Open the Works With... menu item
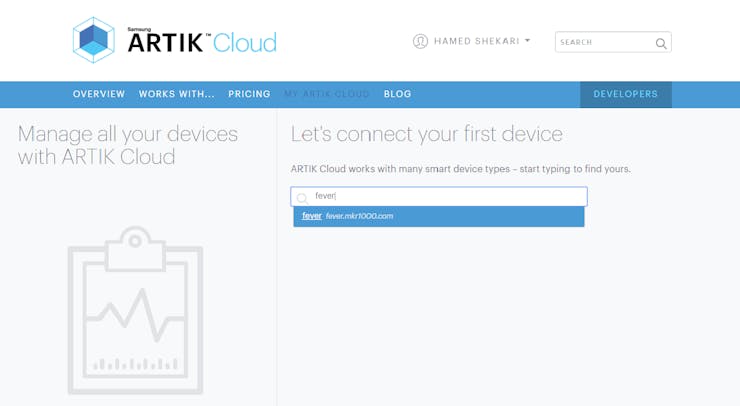The height and width of the screenshot is (406, 740). point(177,94)
